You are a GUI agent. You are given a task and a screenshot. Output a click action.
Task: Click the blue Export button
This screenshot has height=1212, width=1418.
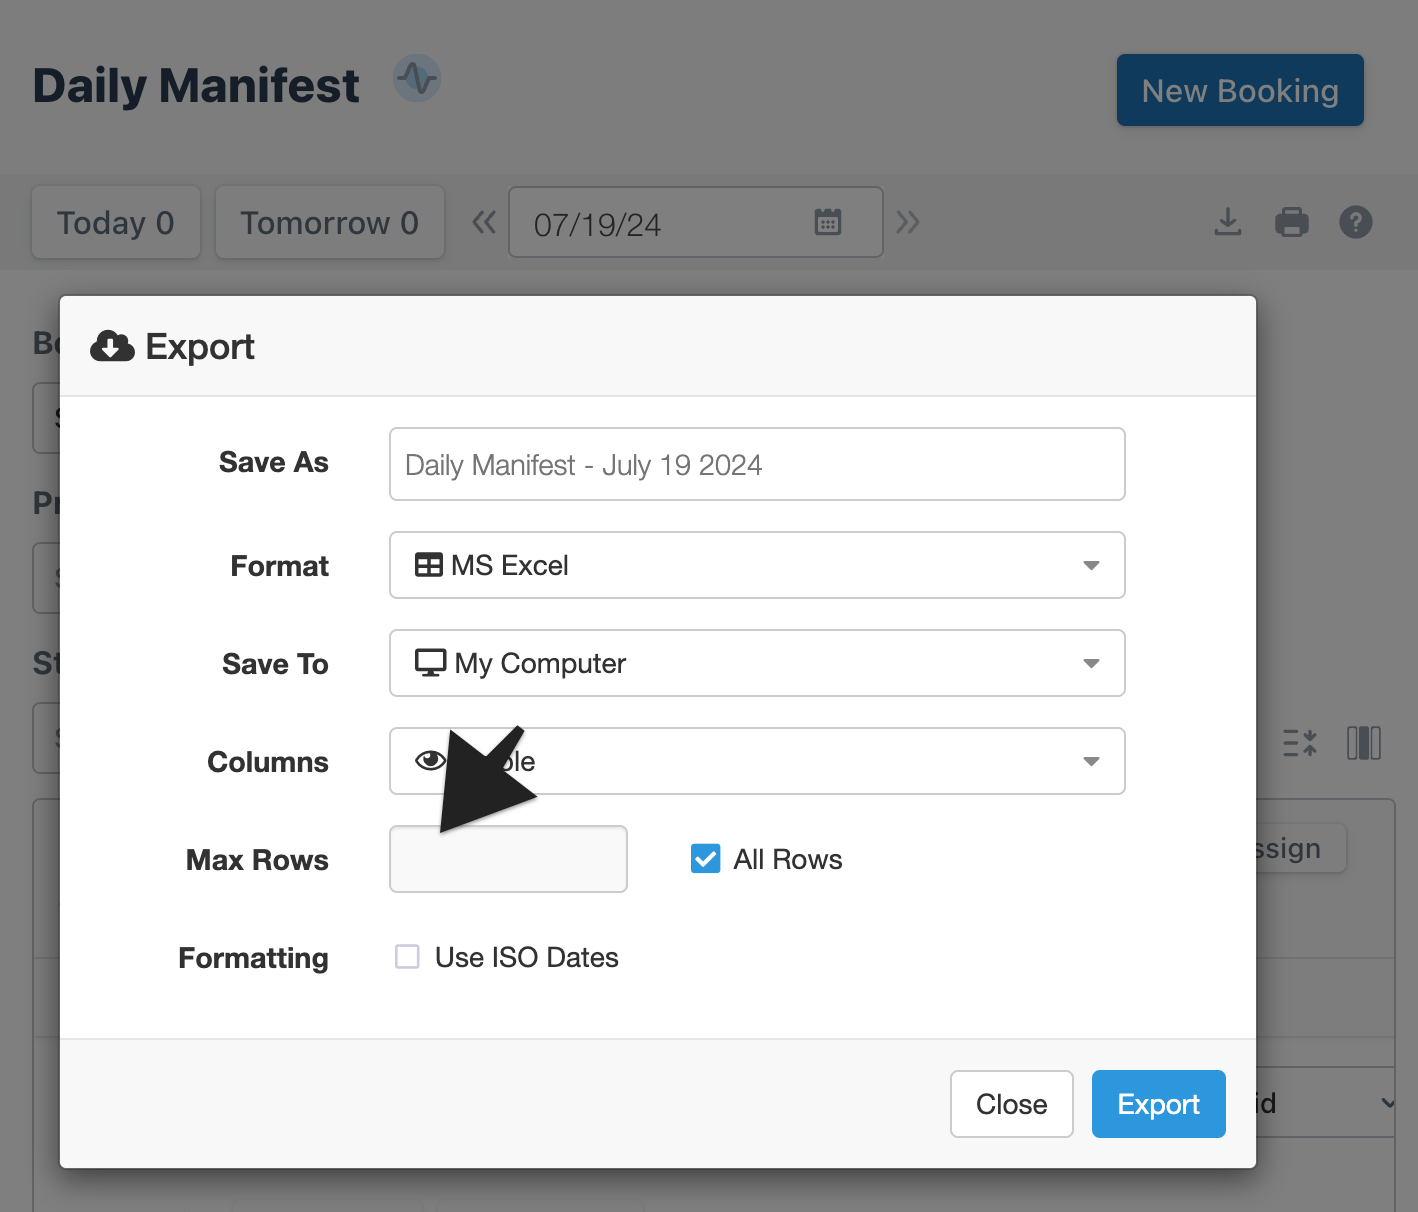tap(1159, 1104)
